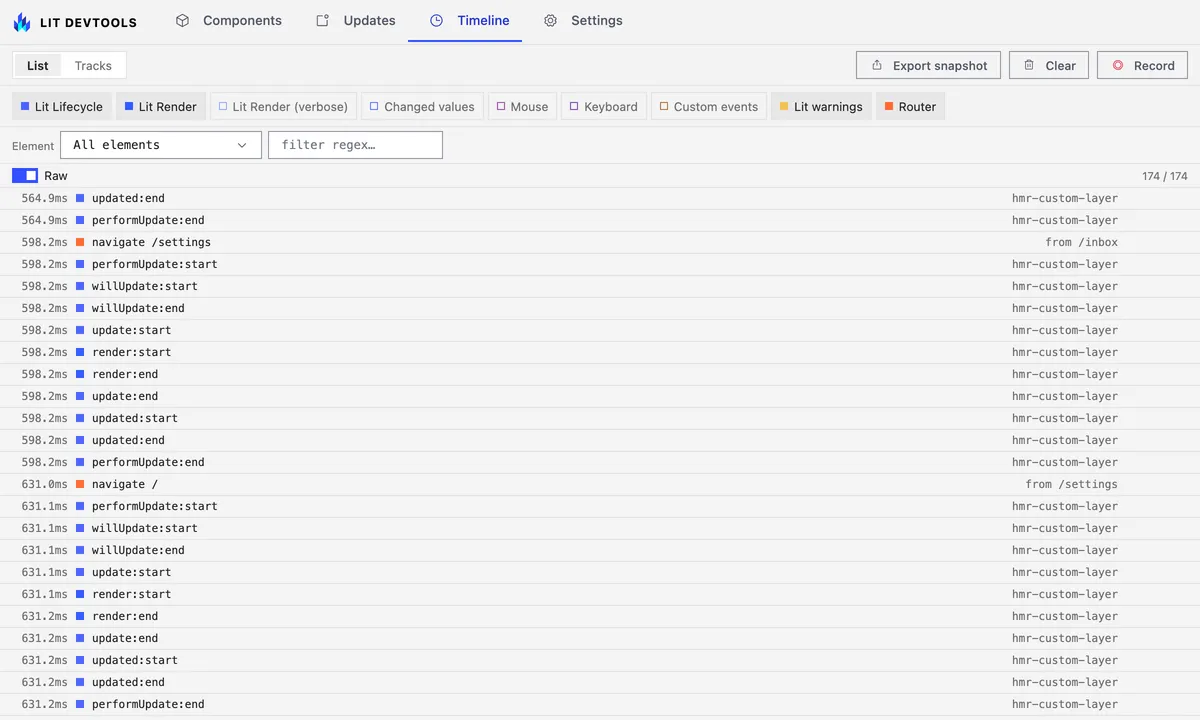Open the All elements dropdown

tap(161, 145)
